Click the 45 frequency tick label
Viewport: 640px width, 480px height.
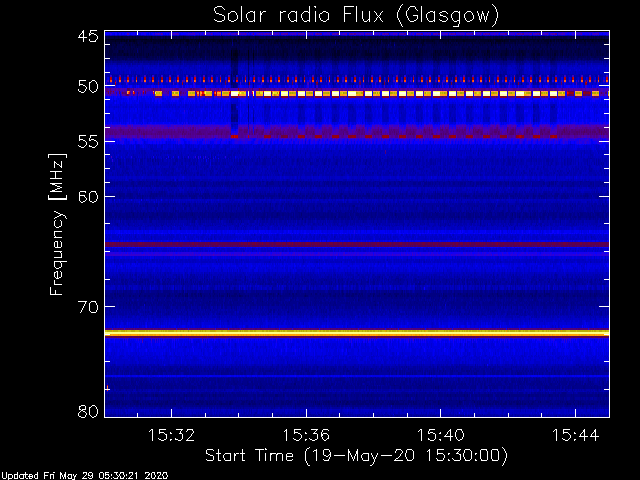pos(88,36)
